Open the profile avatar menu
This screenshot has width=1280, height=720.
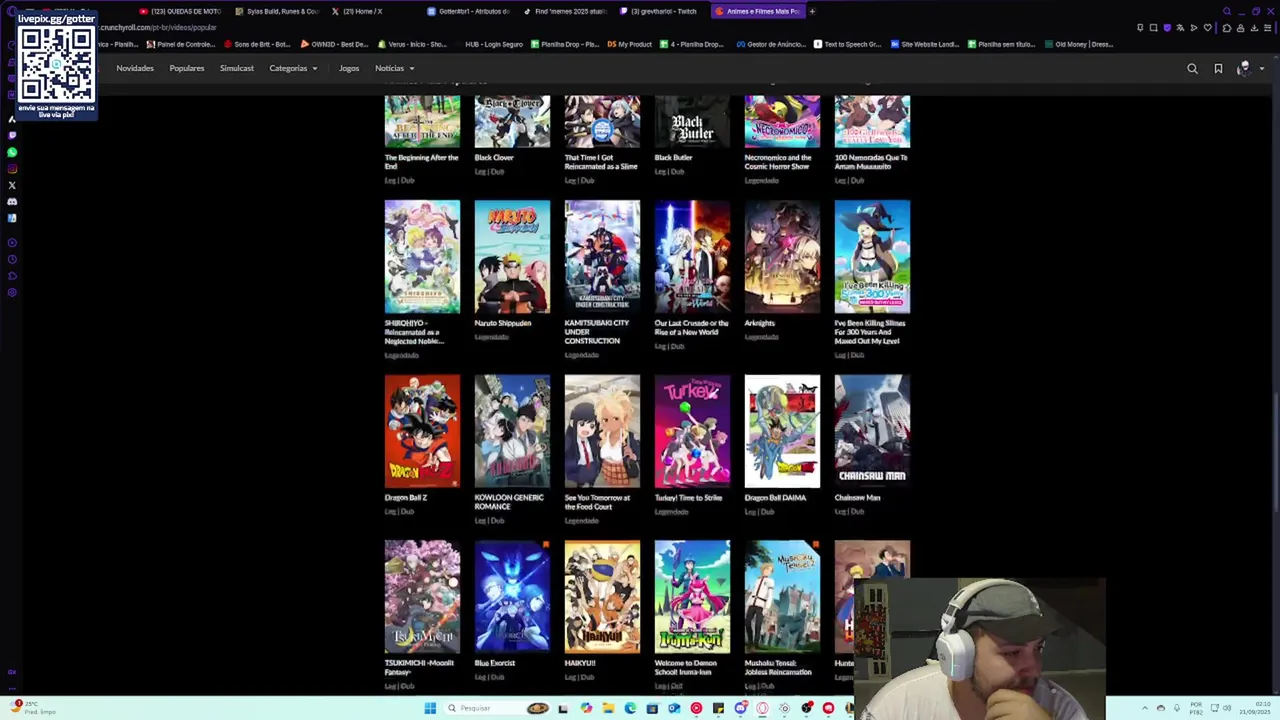[x=1244, y=69]
